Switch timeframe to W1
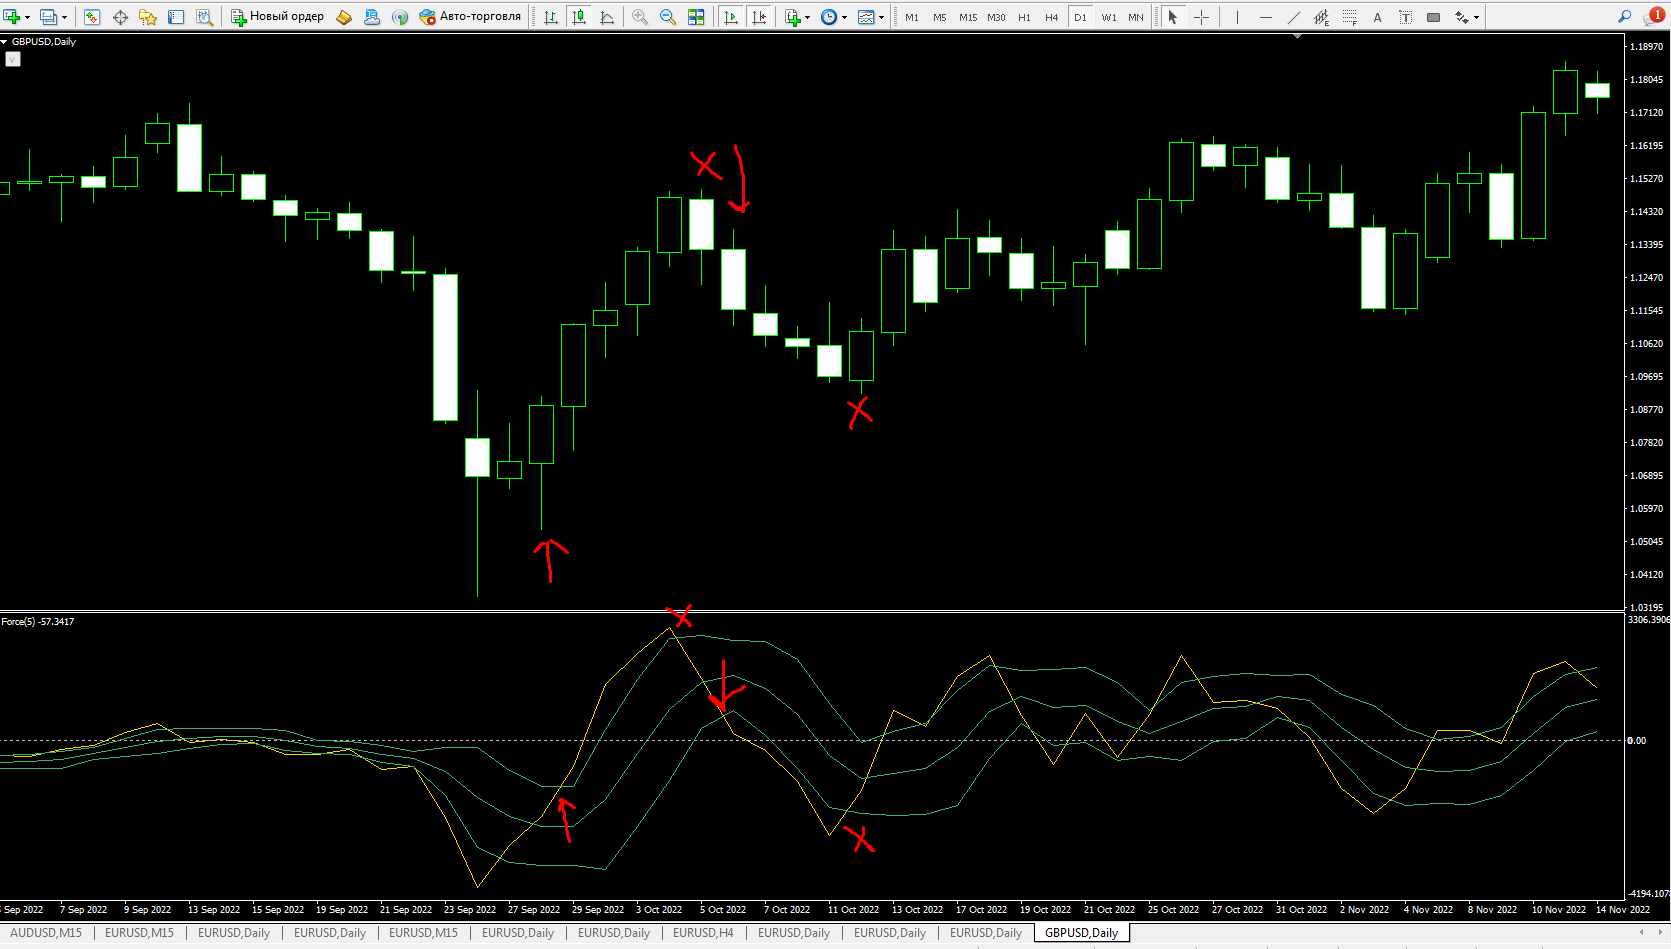 [x=1109, y=17]
